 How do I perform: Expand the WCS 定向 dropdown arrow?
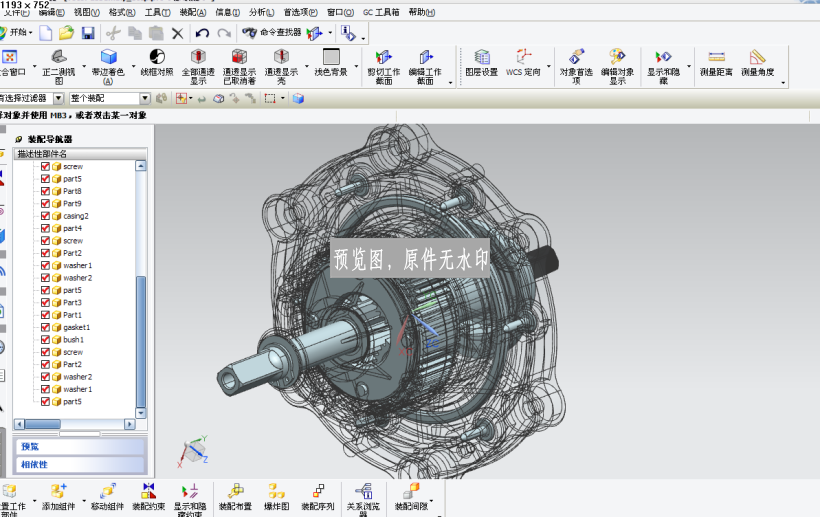pyautogui.click(x=549, y=67)
